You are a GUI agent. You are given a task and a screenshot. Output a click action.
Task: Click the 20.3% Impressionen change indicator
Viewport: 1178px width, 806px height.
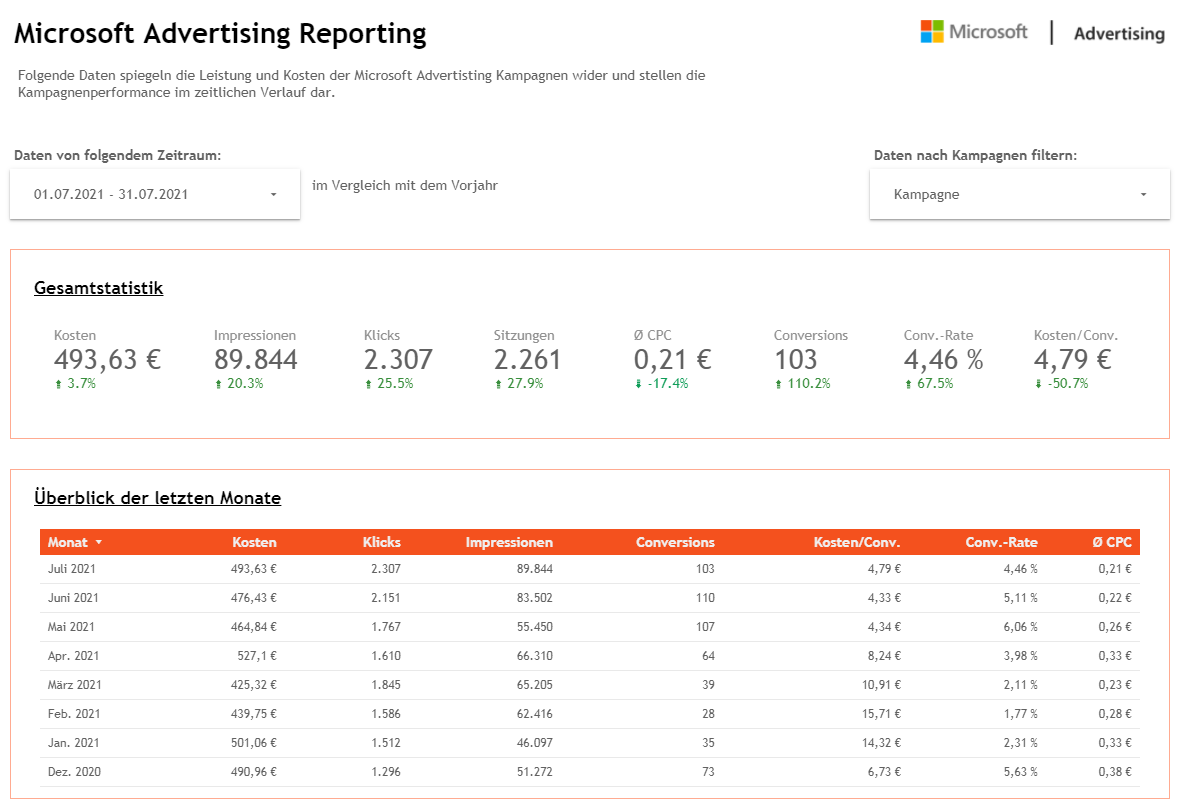239,384
